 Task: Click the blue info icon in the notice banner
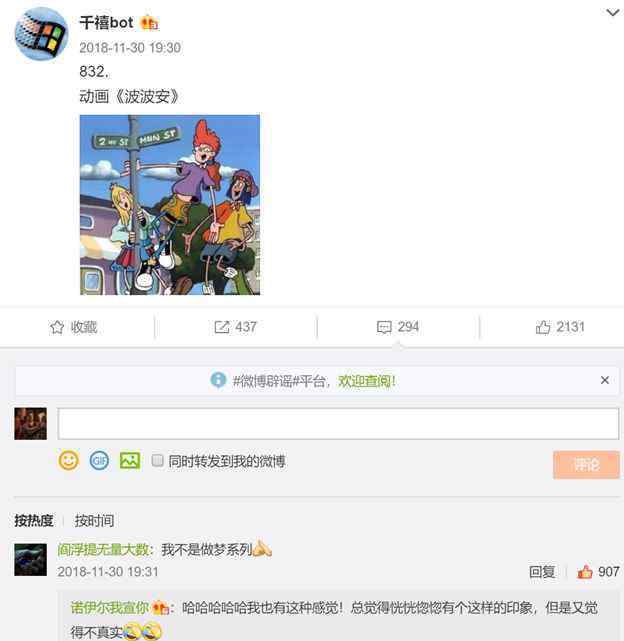coord(218,380)
